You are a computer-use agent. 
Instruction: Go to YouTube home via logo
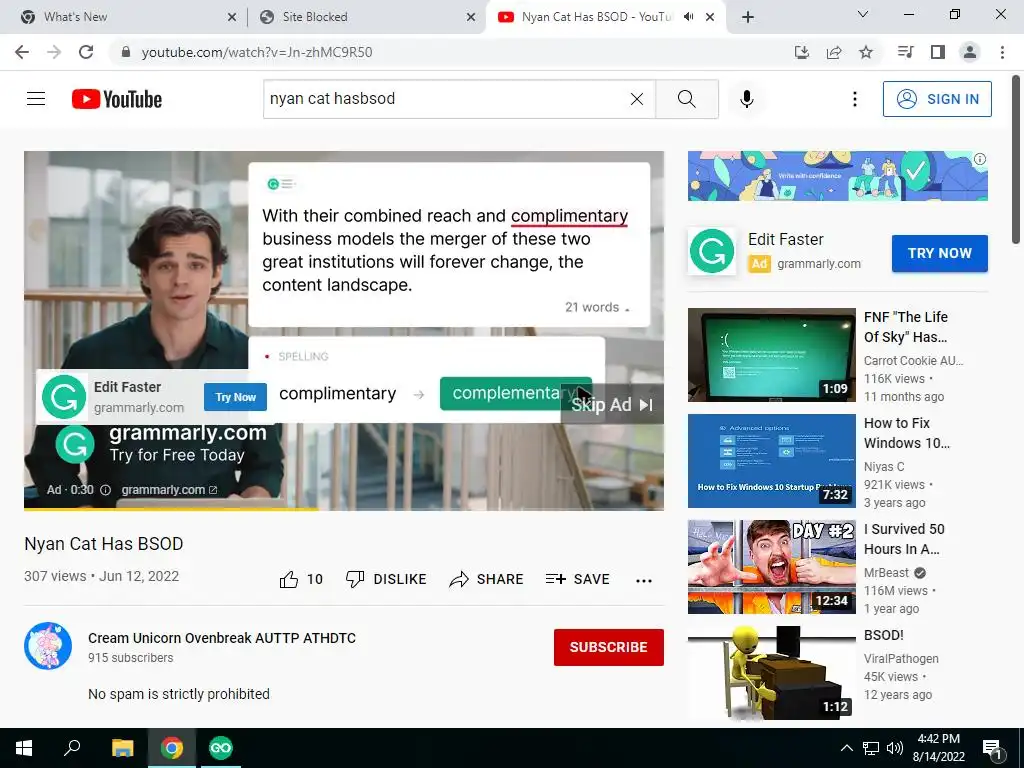(x=117, y=99)
